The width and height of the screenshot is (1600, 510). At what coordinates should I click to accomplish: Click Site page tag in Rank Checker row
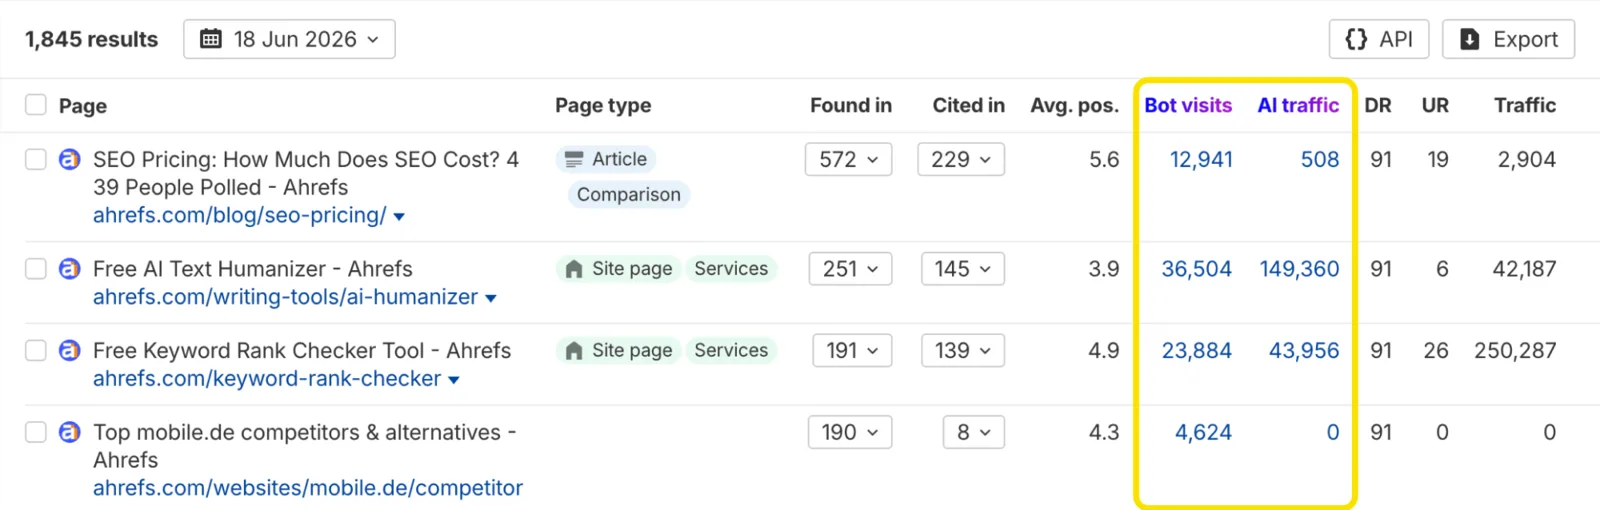click(618, 350)
